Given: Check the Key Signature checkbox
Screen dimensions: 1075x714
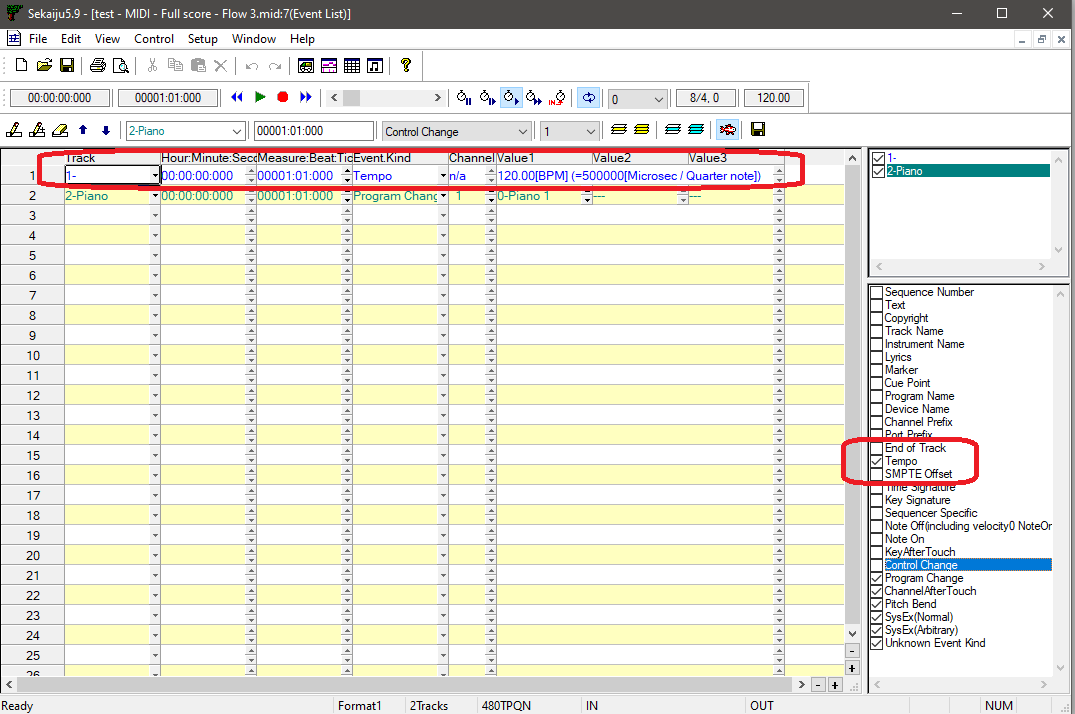Looking at the screenshot, I should click(x=877, y=500).
